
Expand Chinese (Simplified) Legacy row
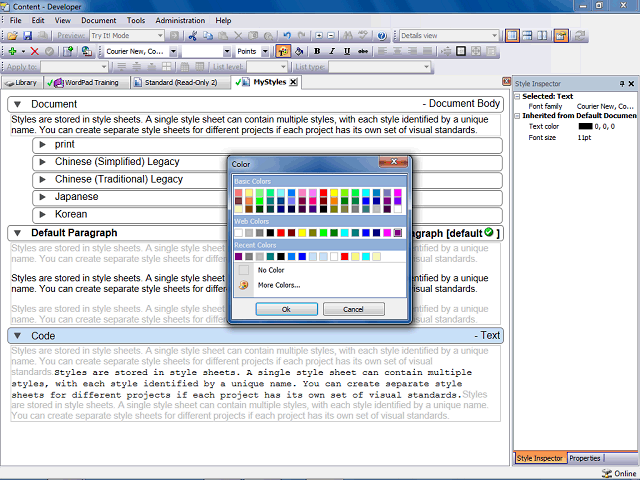pyautogui.click(x=42, y=162)
